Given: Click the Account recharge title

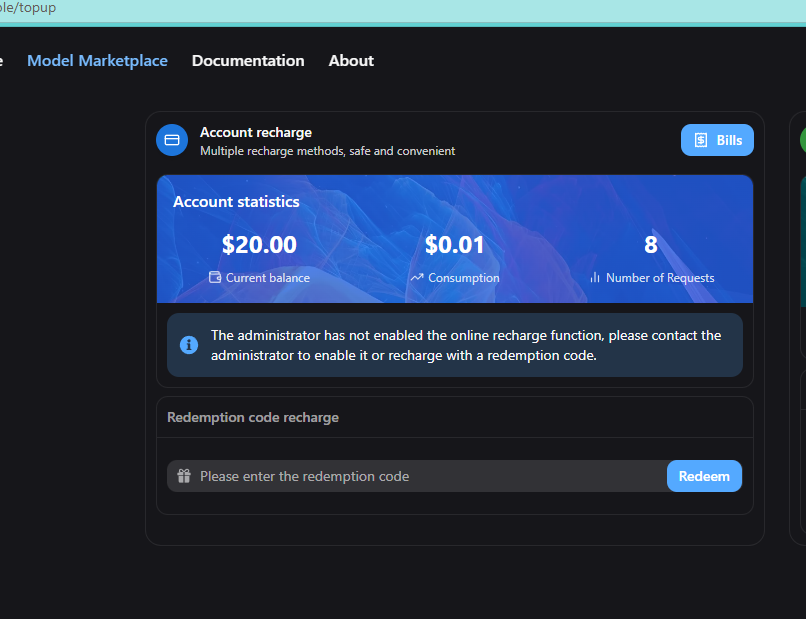Looking at the screenshot, I should (256, 133).
